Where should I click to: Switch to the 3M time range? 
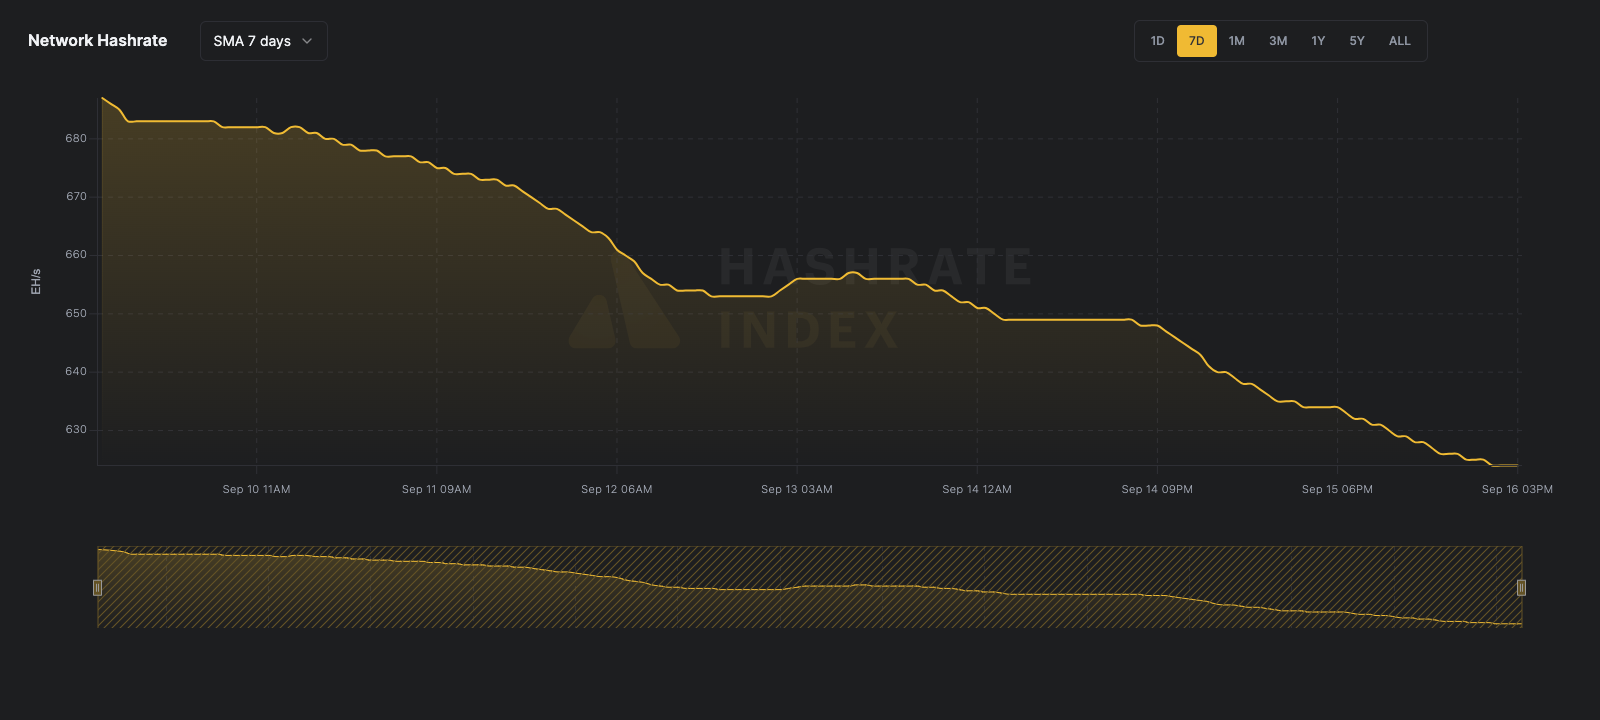[1278, 41]
